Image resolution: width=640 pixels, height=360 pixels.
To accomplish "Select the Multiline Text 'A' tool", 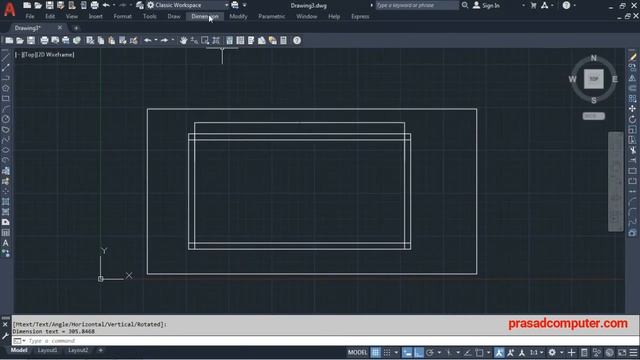I will coord(6,243).
